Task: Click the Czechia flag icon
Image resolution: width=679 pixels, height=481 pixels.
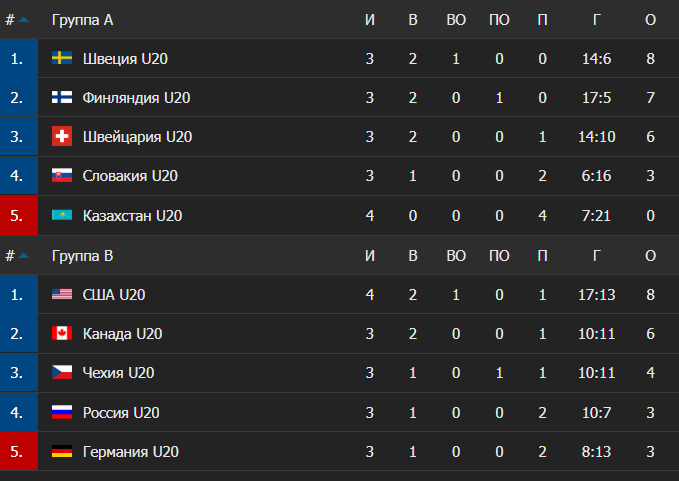Action: (x=62, y=372)
